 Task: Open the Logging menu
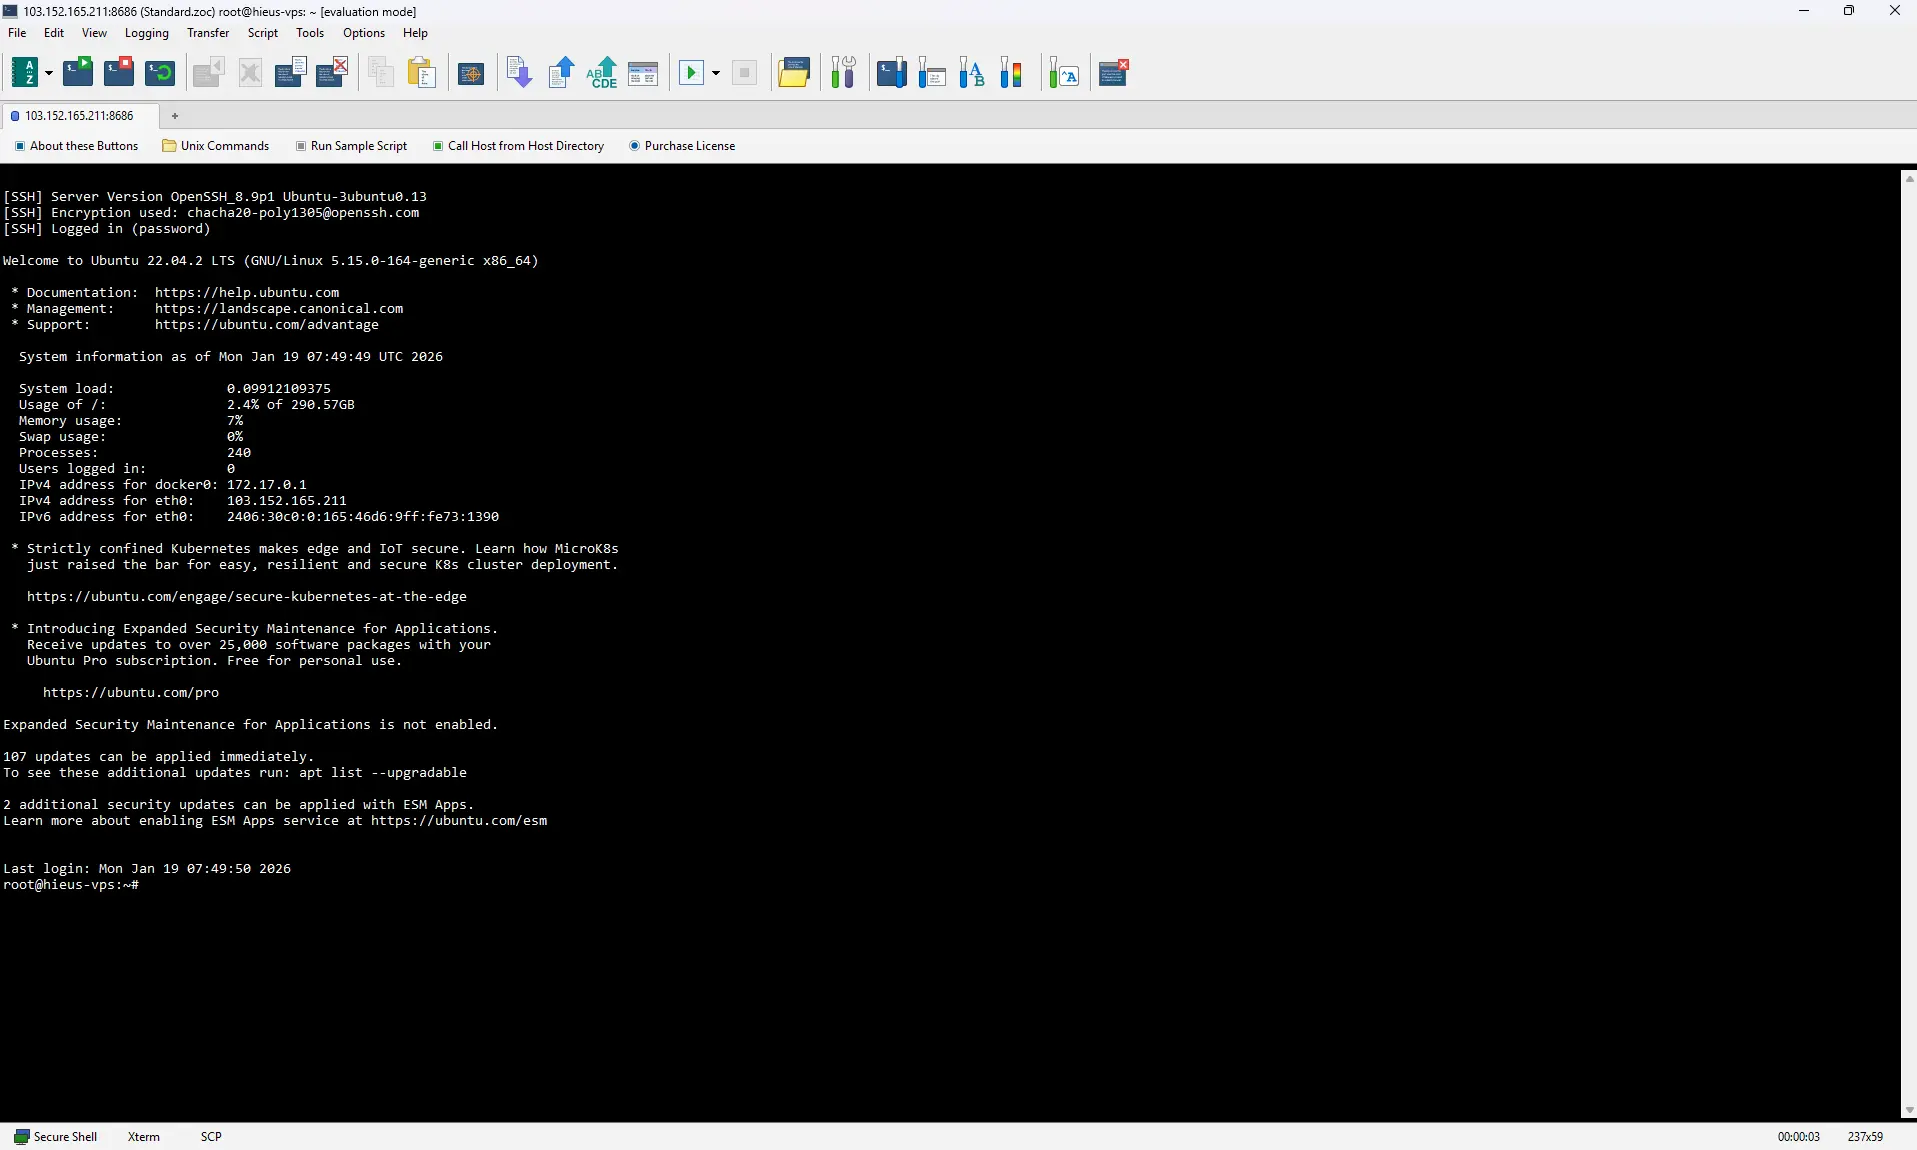pyautogui.click(x=147, y=33)
